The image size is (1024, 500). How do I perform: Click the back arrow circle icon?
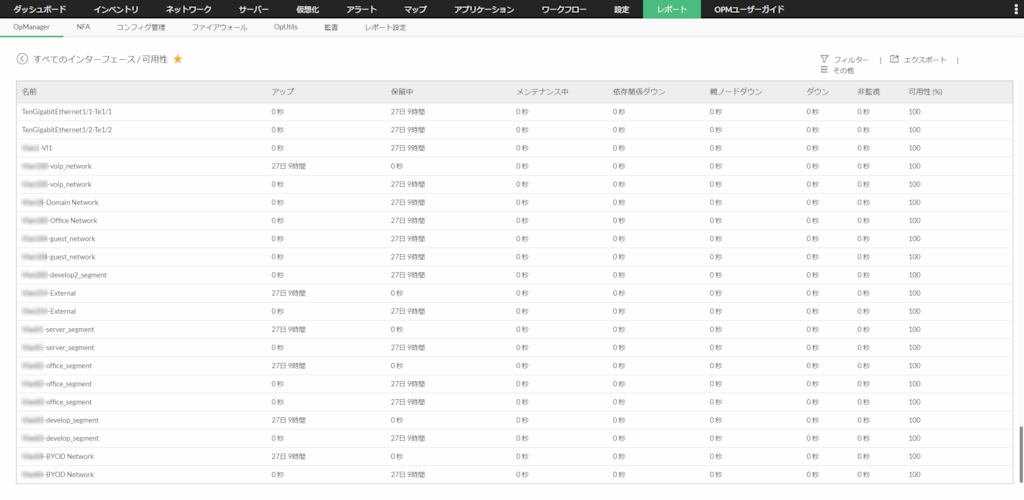pos(22,59)
